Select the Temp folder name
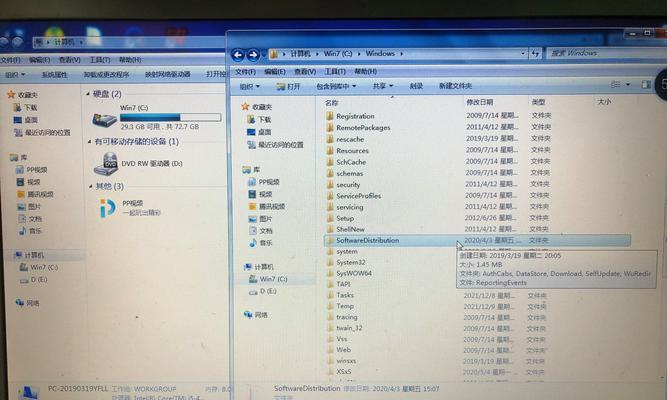The width and height of the screenshot is (667, 400). click(x=345, y=306)
